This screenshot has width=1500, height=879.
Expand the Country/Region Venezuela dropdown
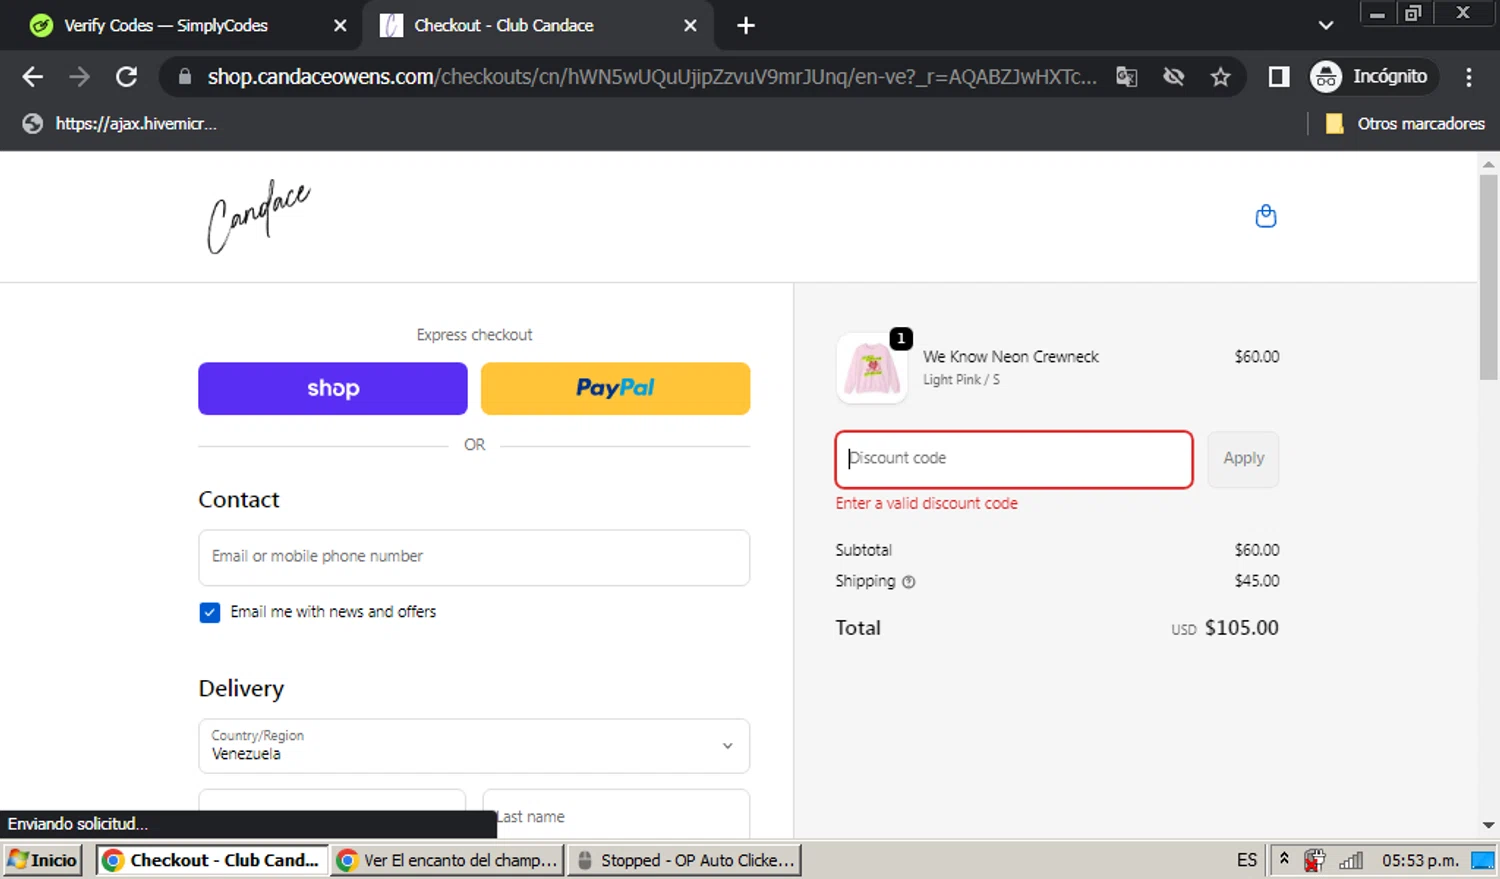[x=474, y=746]
